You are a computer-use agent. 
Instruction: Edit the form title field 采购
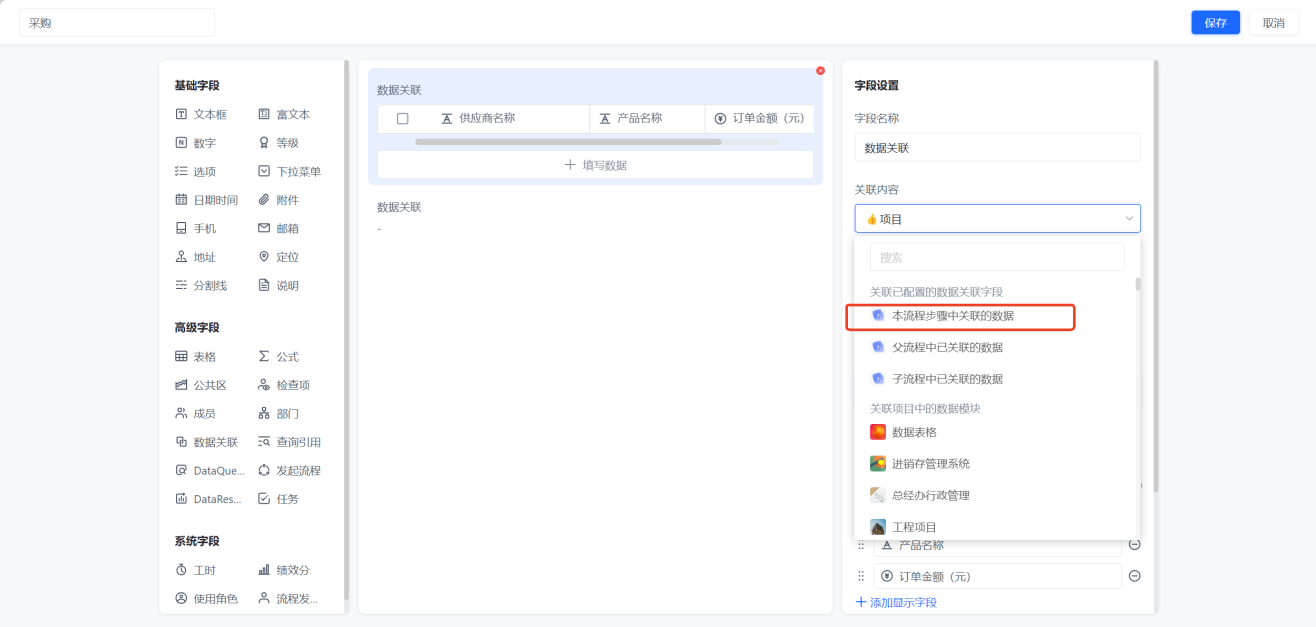(x=117, y=23)
